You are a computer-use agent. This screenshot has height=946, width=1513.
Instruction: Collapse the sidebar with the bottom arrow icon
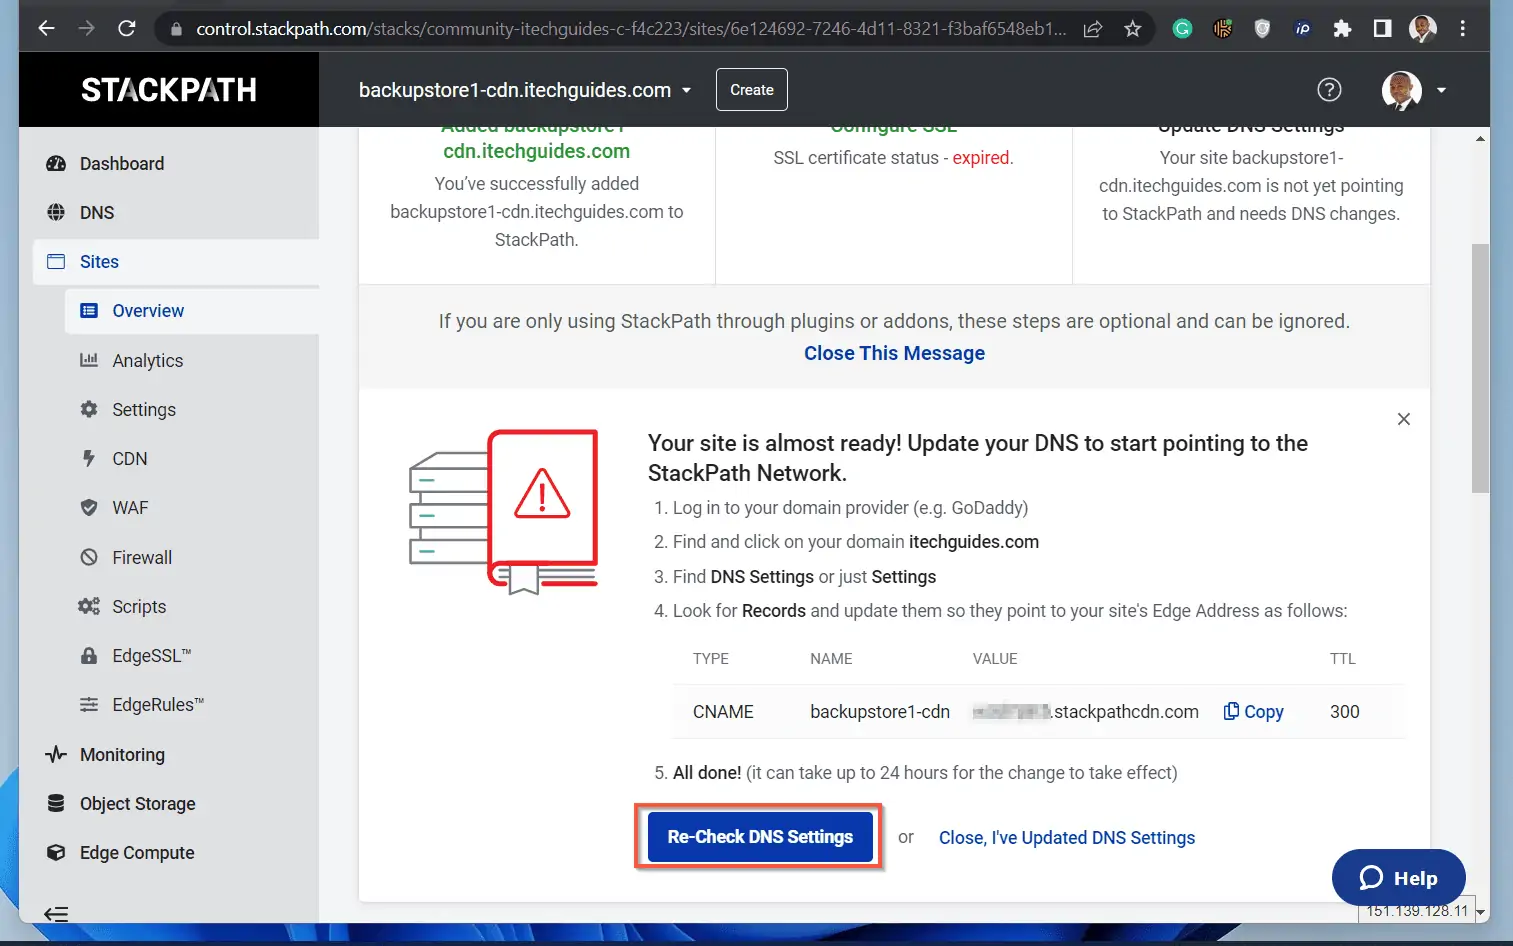click(x=56, y=913)
